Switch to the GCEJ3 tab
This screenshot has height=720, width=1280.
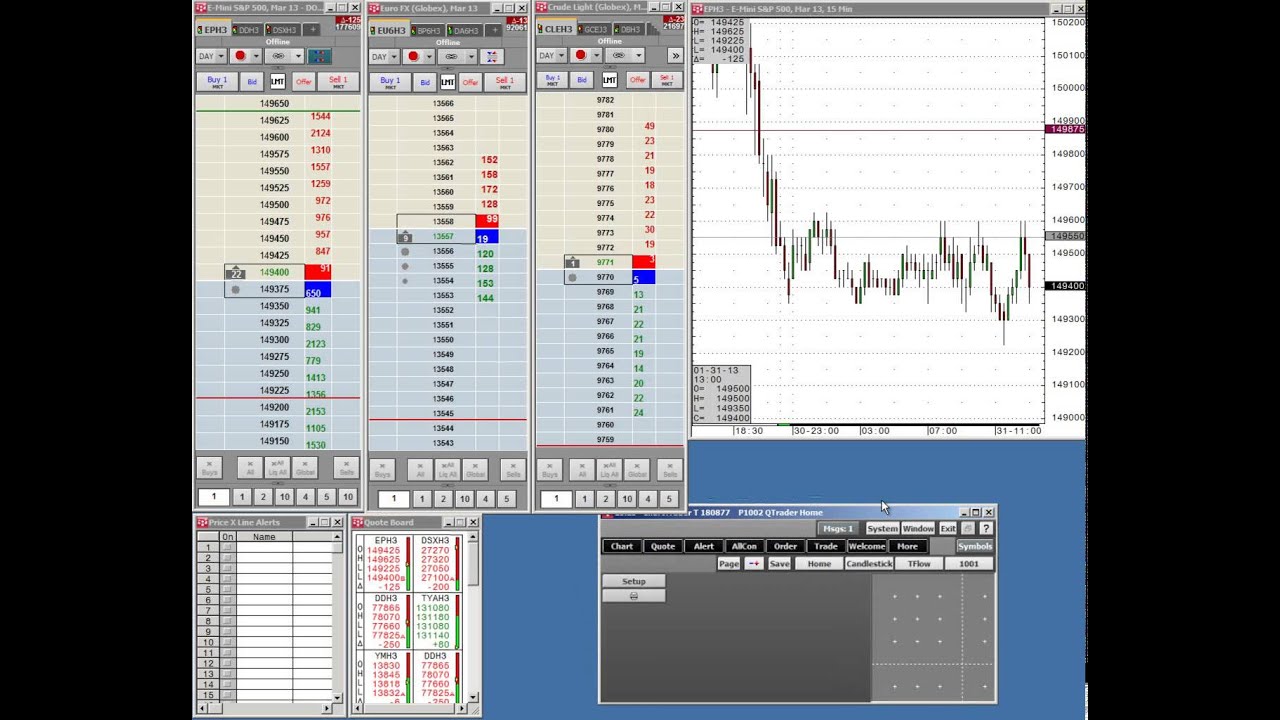tap(594, 30)
